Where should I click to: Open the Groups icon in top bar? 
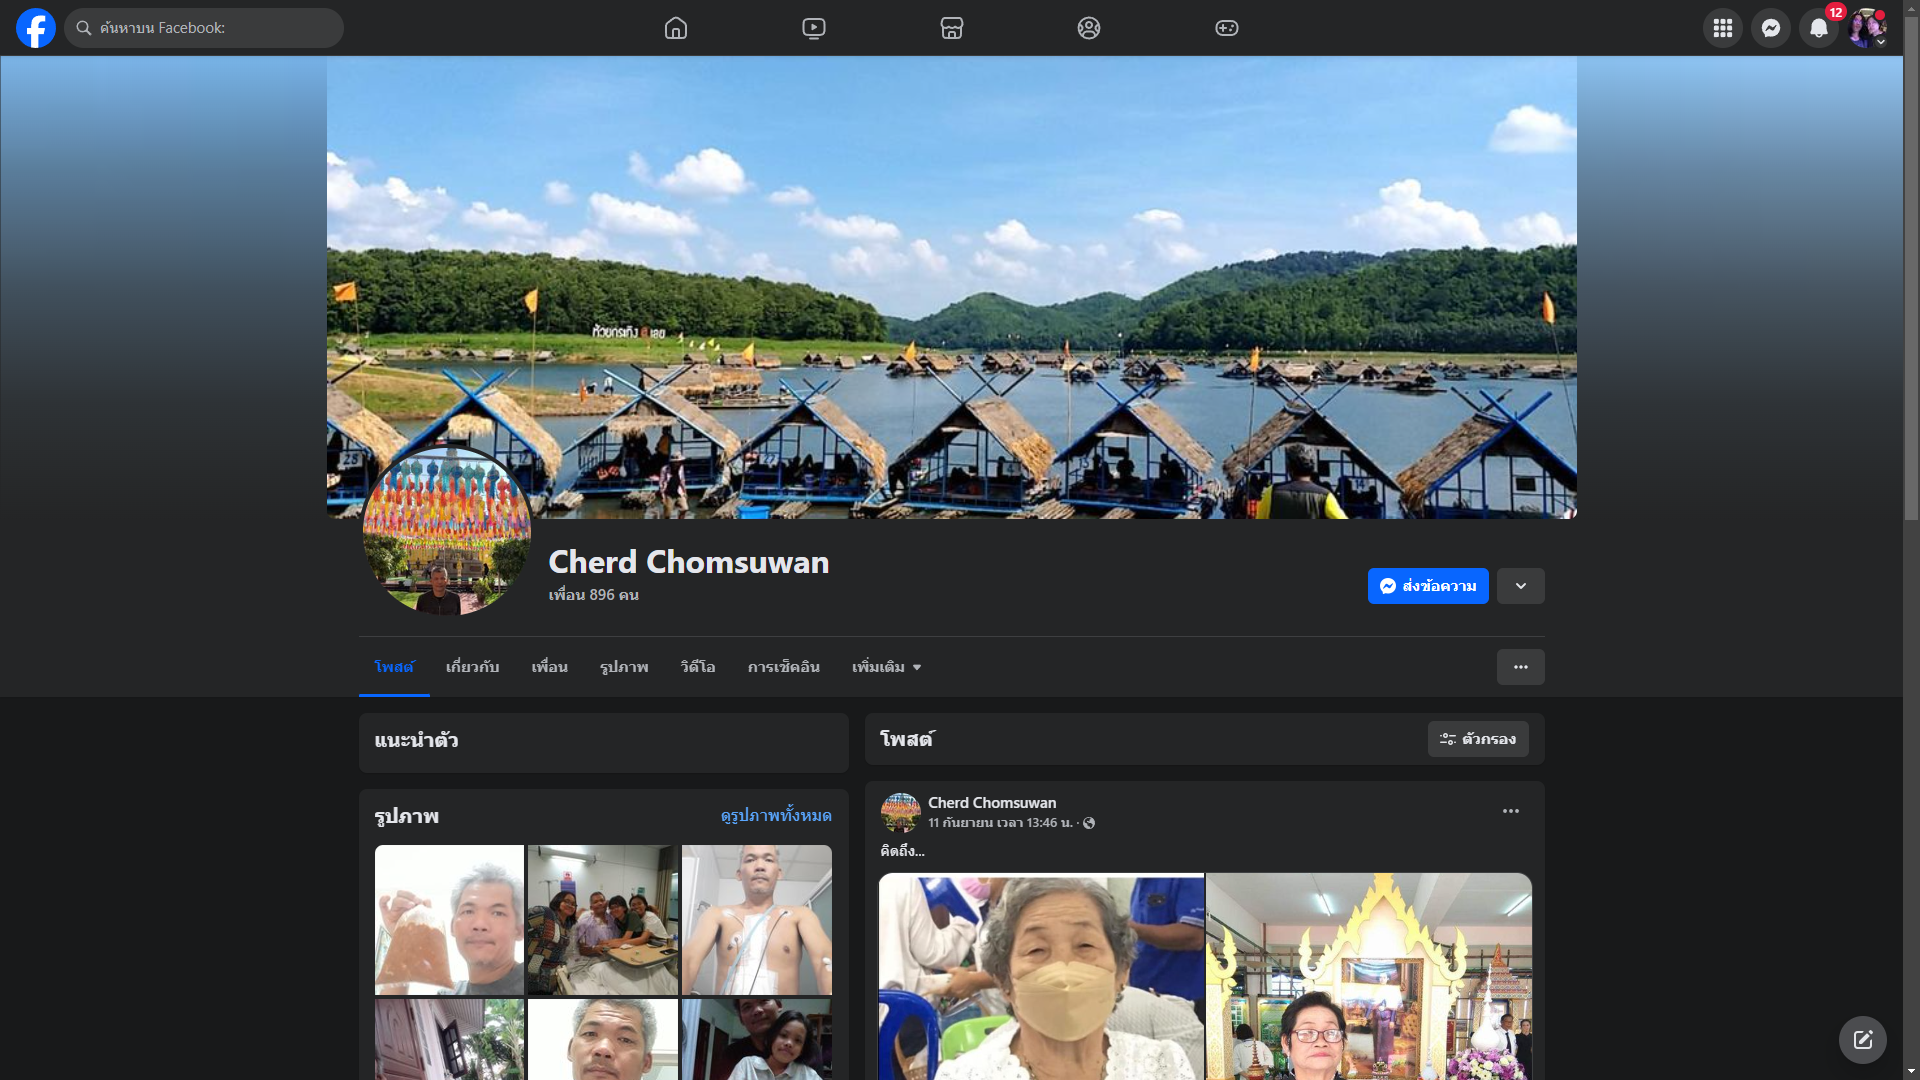coord(1089,28)
